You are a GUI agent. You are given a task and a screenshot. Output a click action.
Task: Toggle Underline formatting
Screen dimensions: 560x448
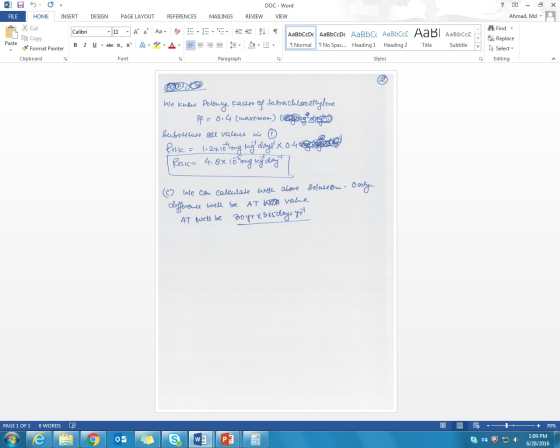click(94, 45)
